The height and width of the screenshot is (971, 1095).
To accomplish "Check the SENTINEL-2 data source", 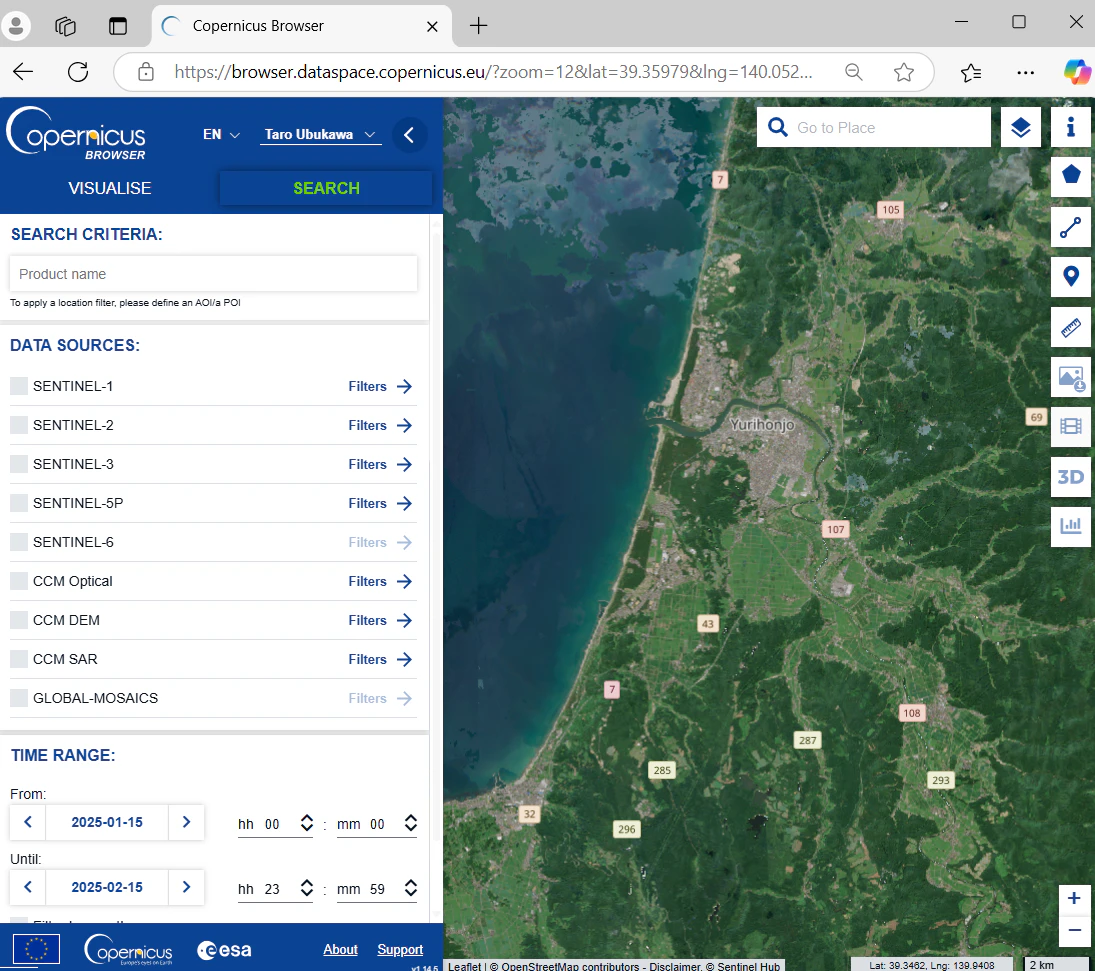I will point(19,425).
